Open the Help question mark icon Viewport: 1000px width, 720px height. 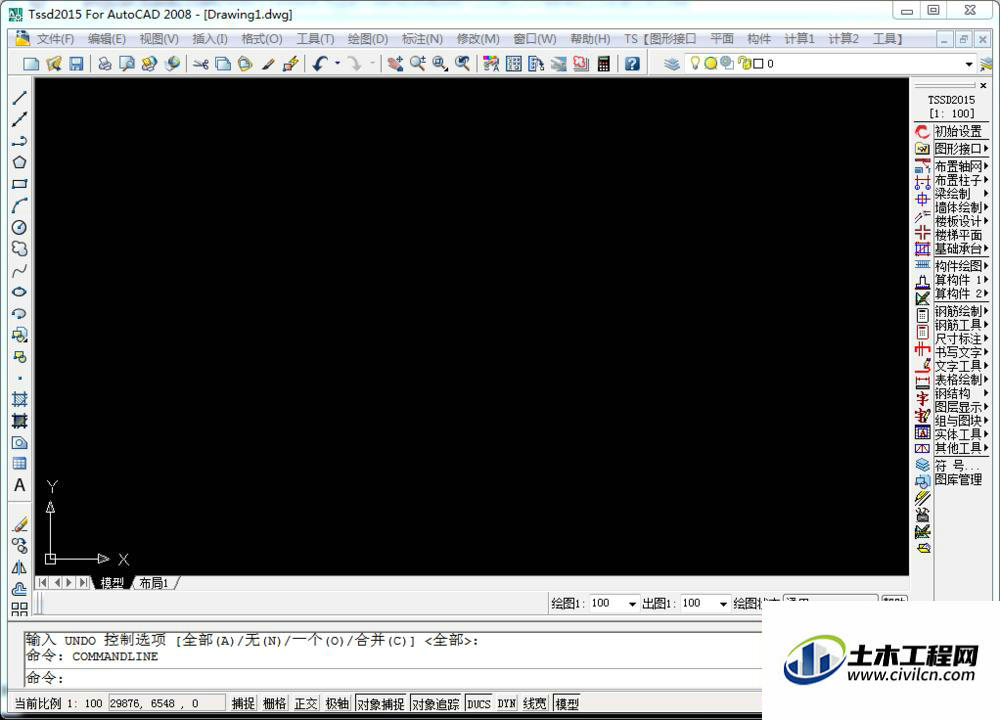632,64
